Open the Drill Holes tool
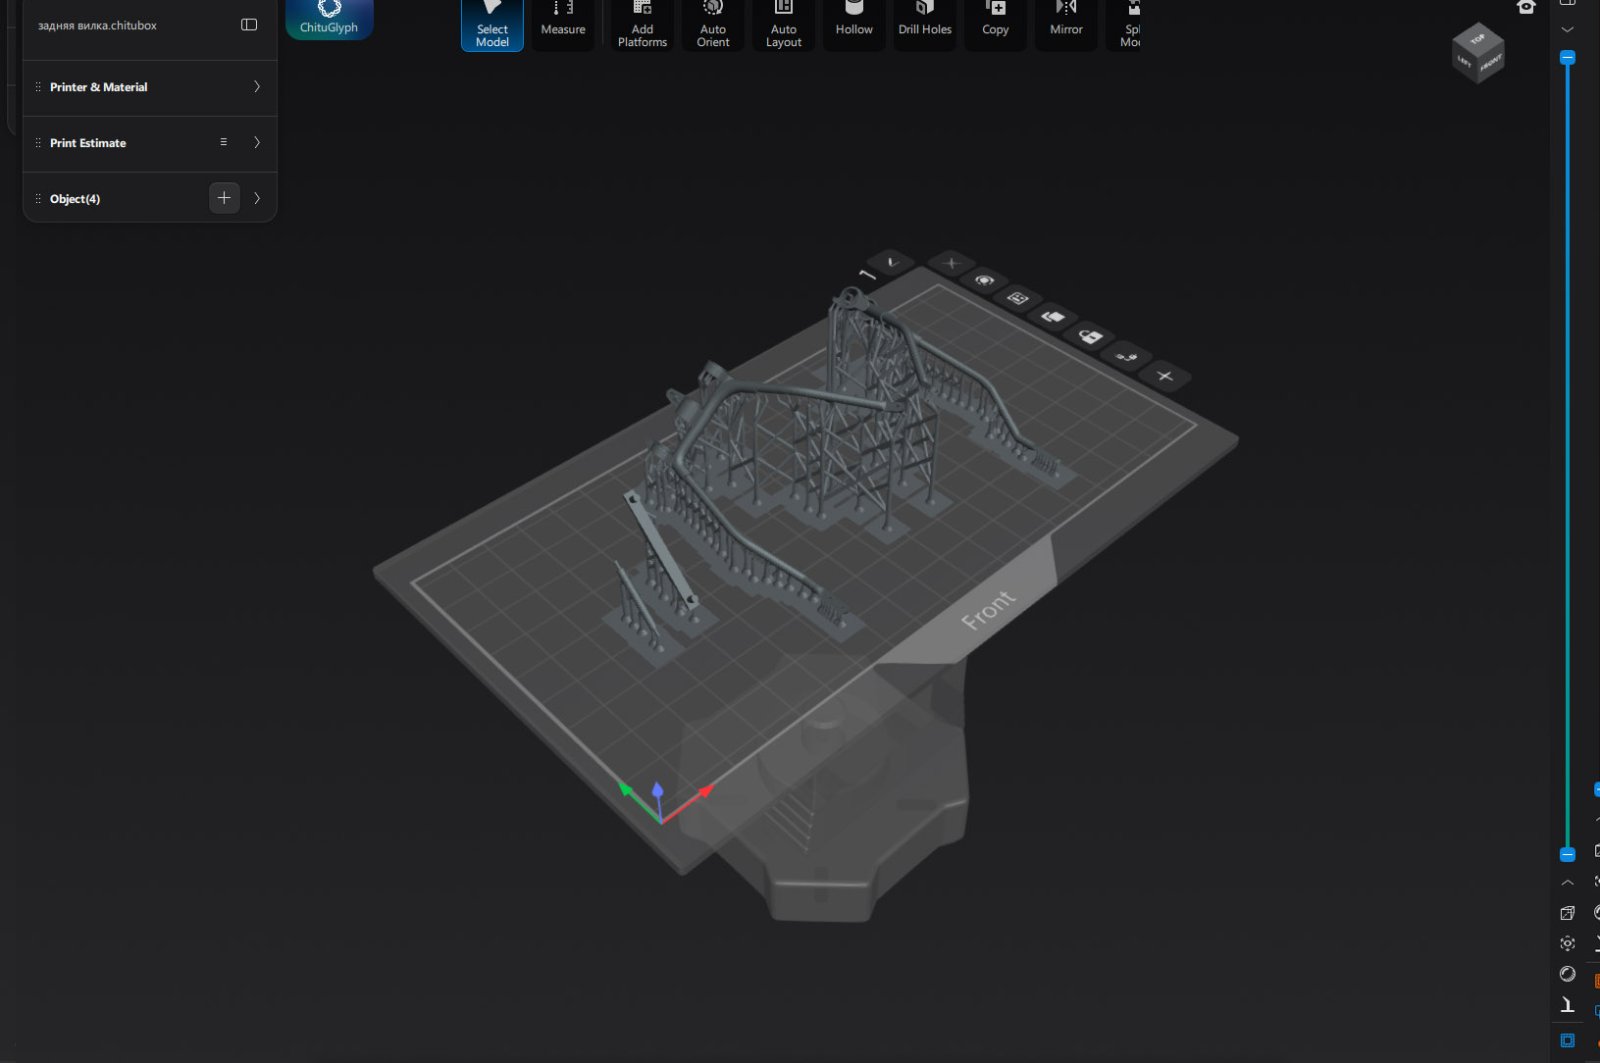The height and width of the screenshot is (1063, 1600). [925, 25]
